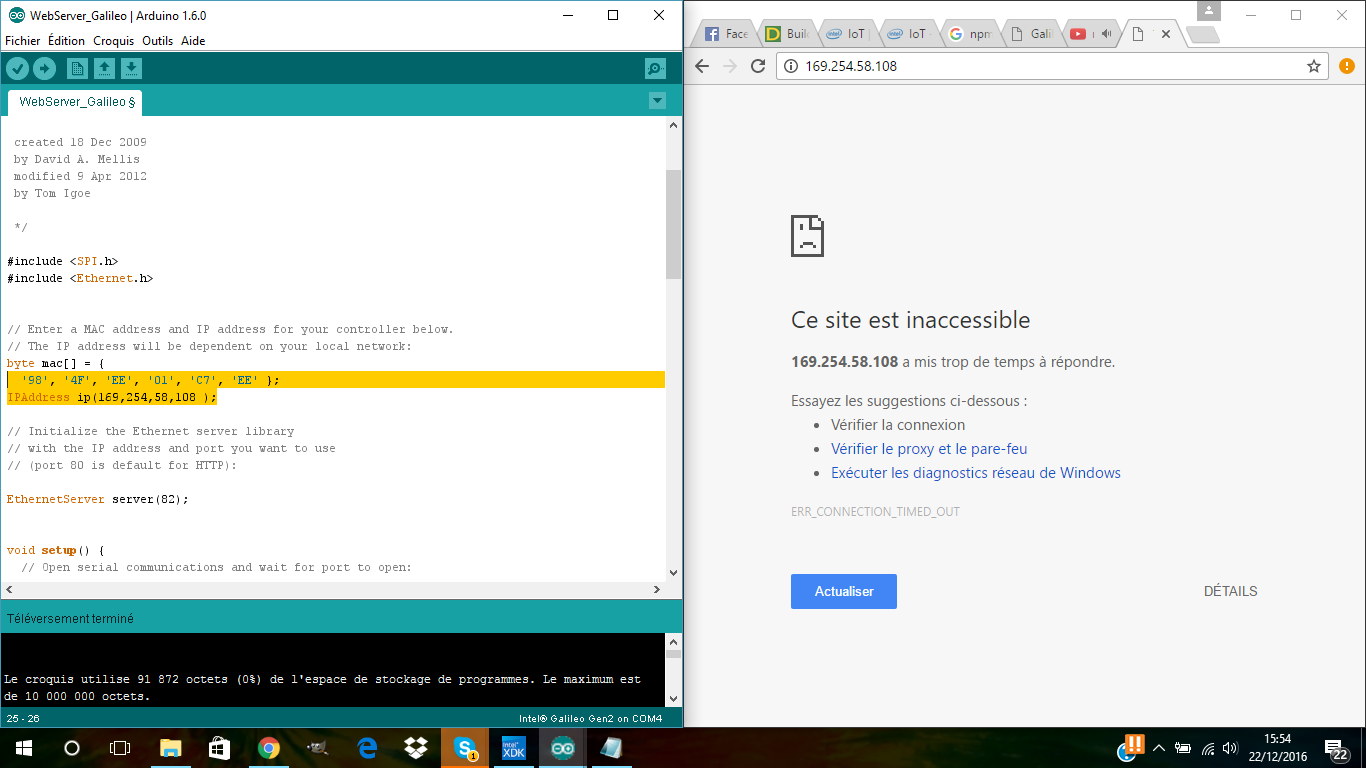Image resolution: width=1366 pixels, height=768 pixels.
Task: Open the 'Vérifier le proxy et le pare-feu' link
Action: 929,449
